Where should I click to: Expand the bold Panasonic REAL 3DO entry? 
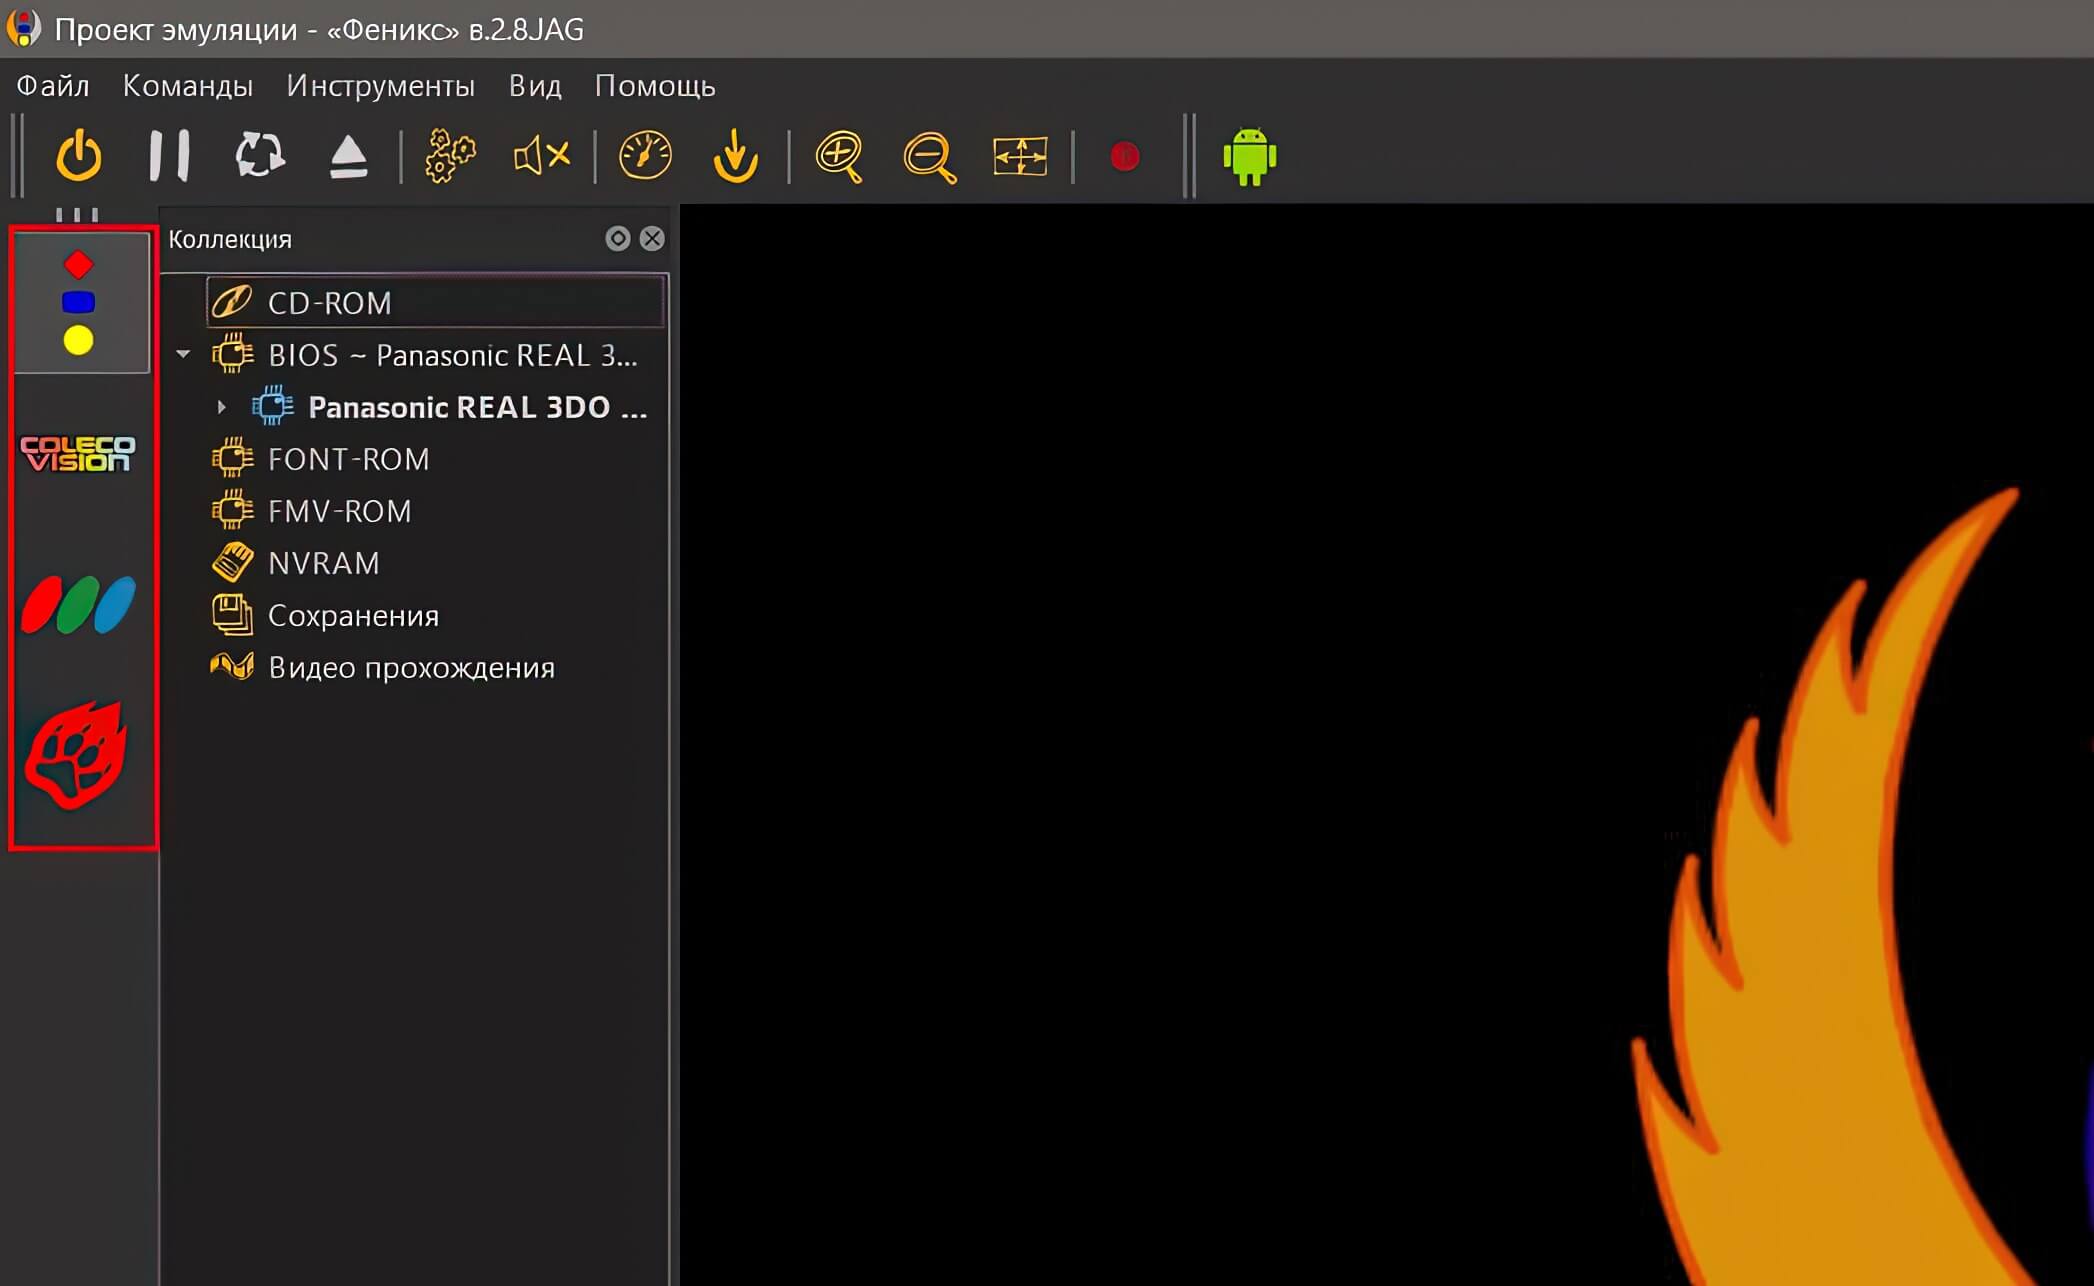point(222,407)
